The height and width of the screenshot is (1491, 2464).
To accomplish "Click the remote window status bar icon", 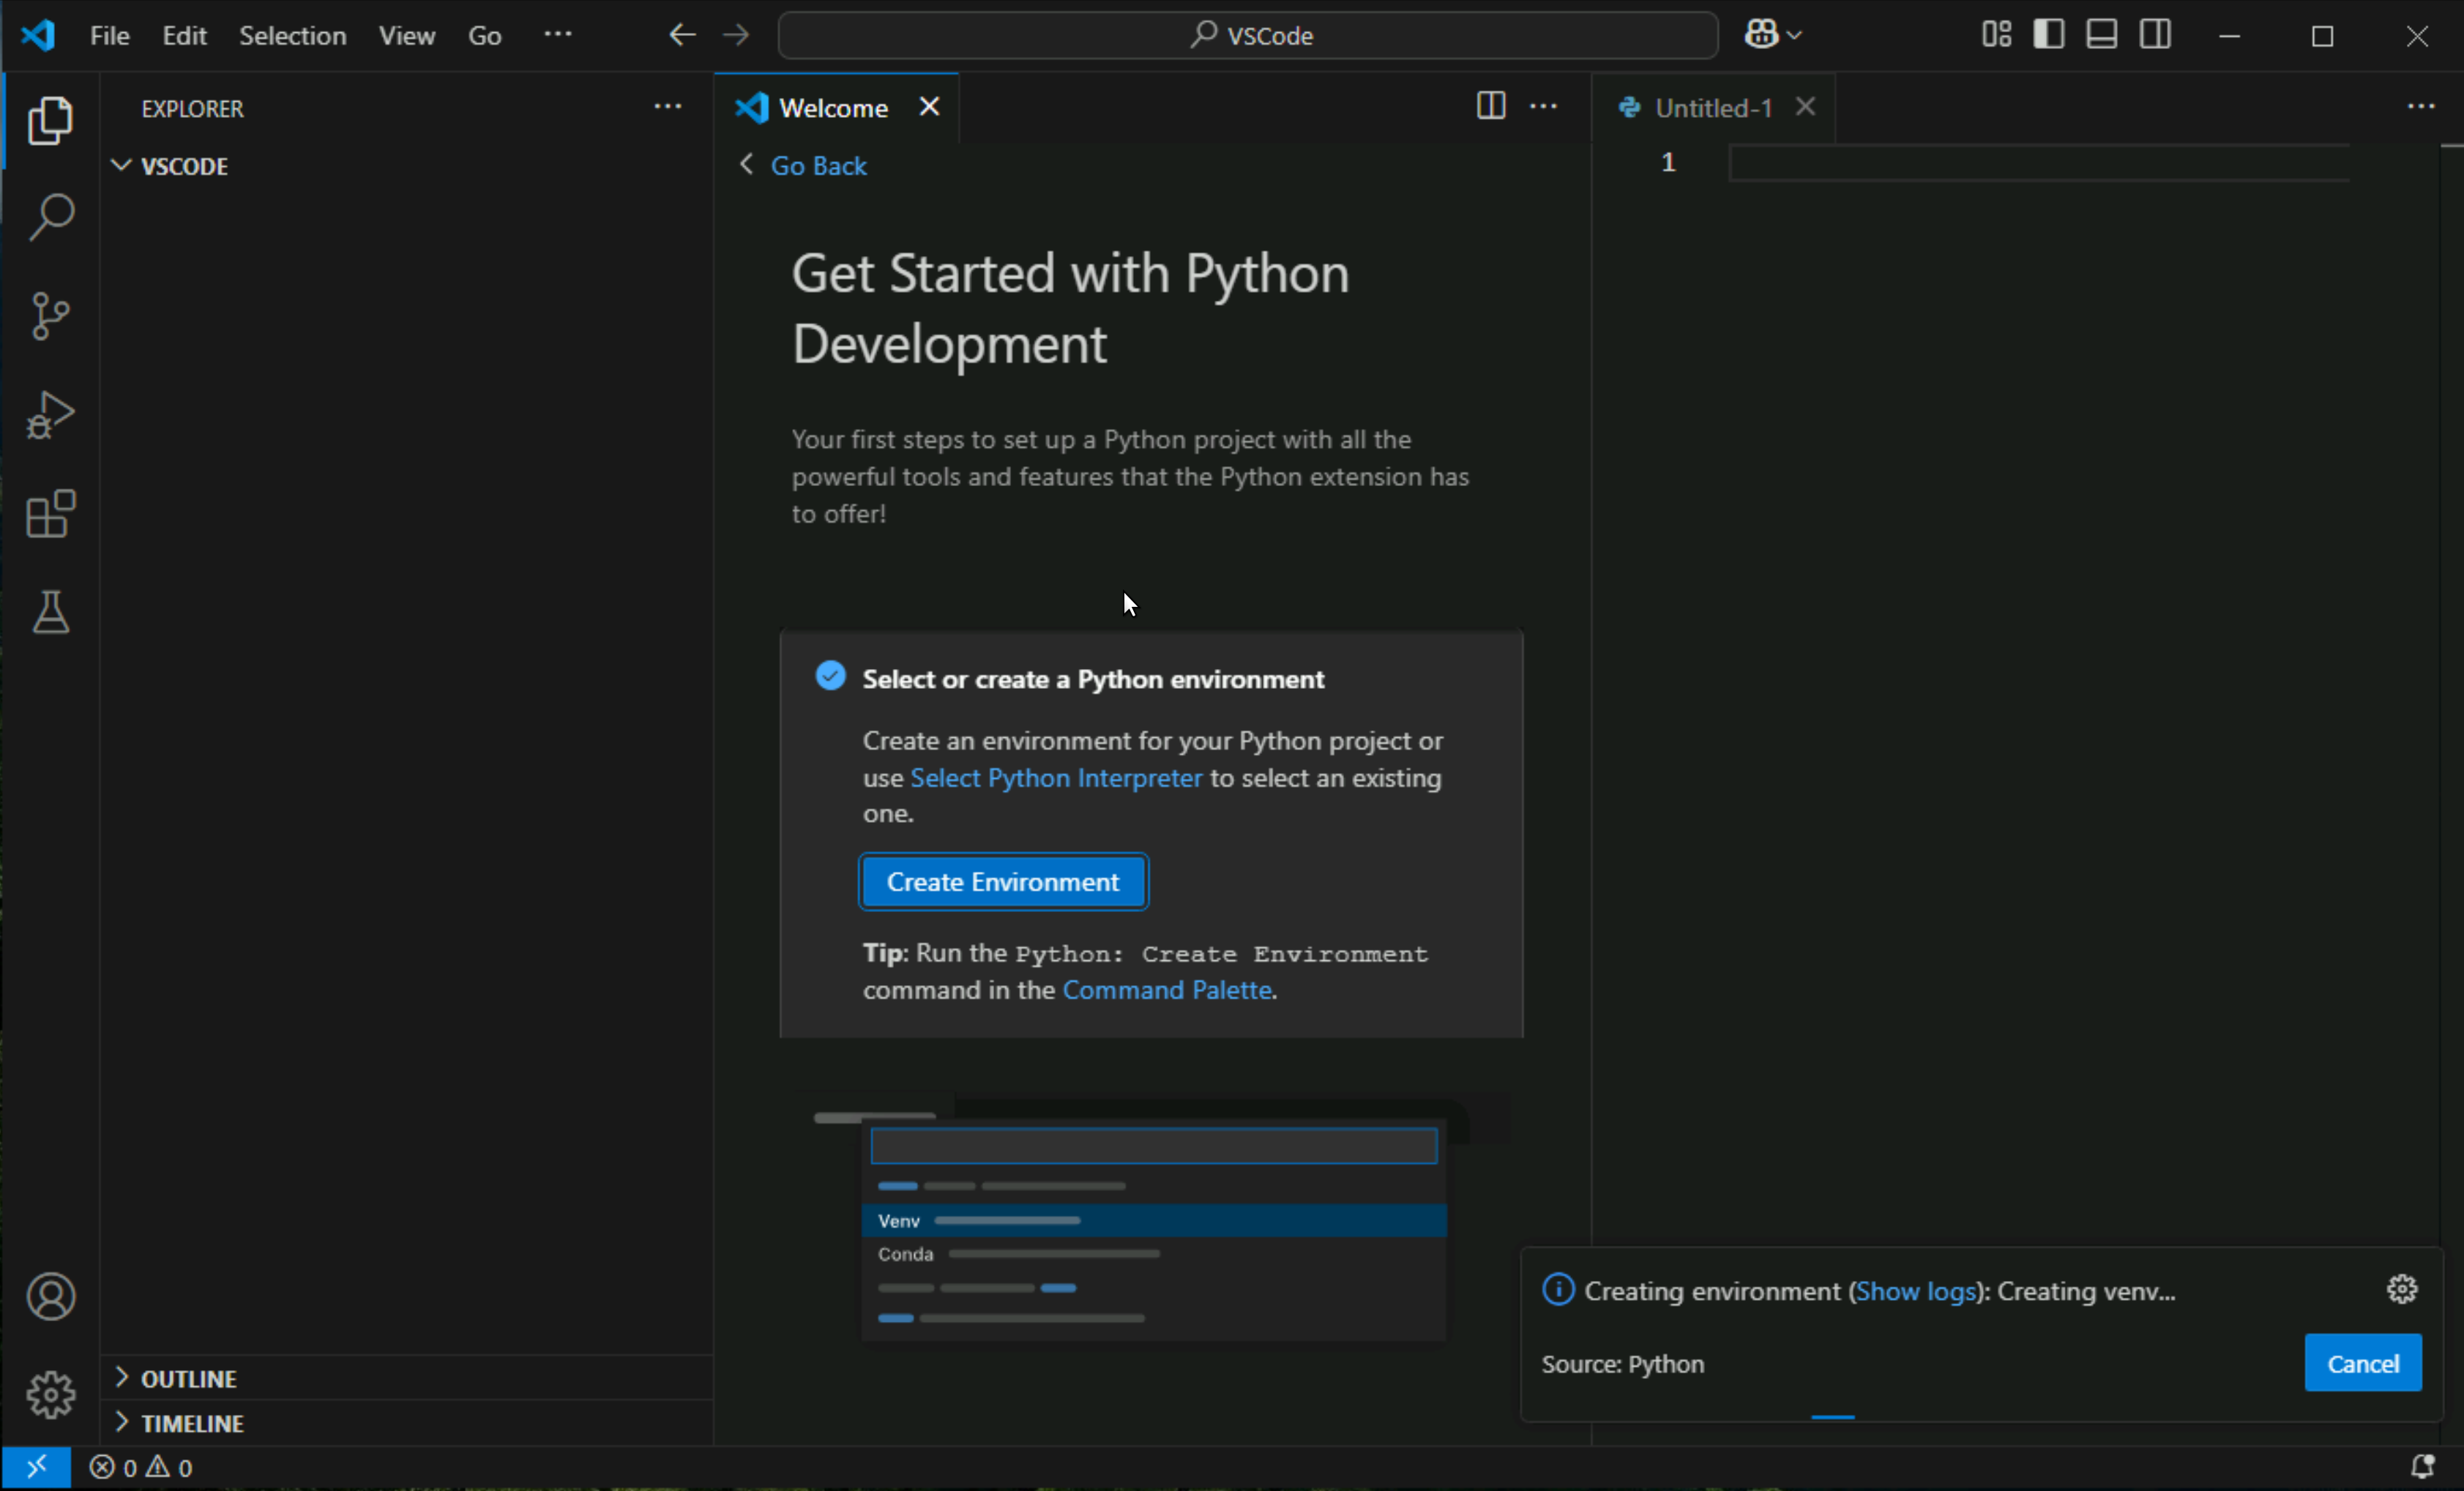I will (36, 1467).
